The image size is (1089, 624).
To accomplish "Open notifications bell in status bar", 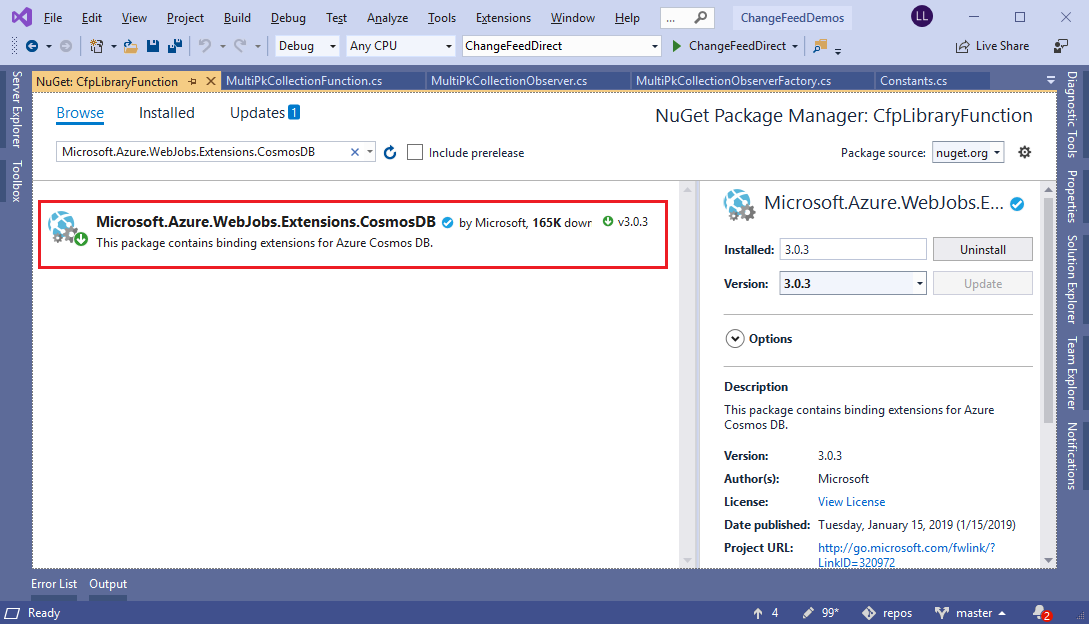I will pos(1041,613).
